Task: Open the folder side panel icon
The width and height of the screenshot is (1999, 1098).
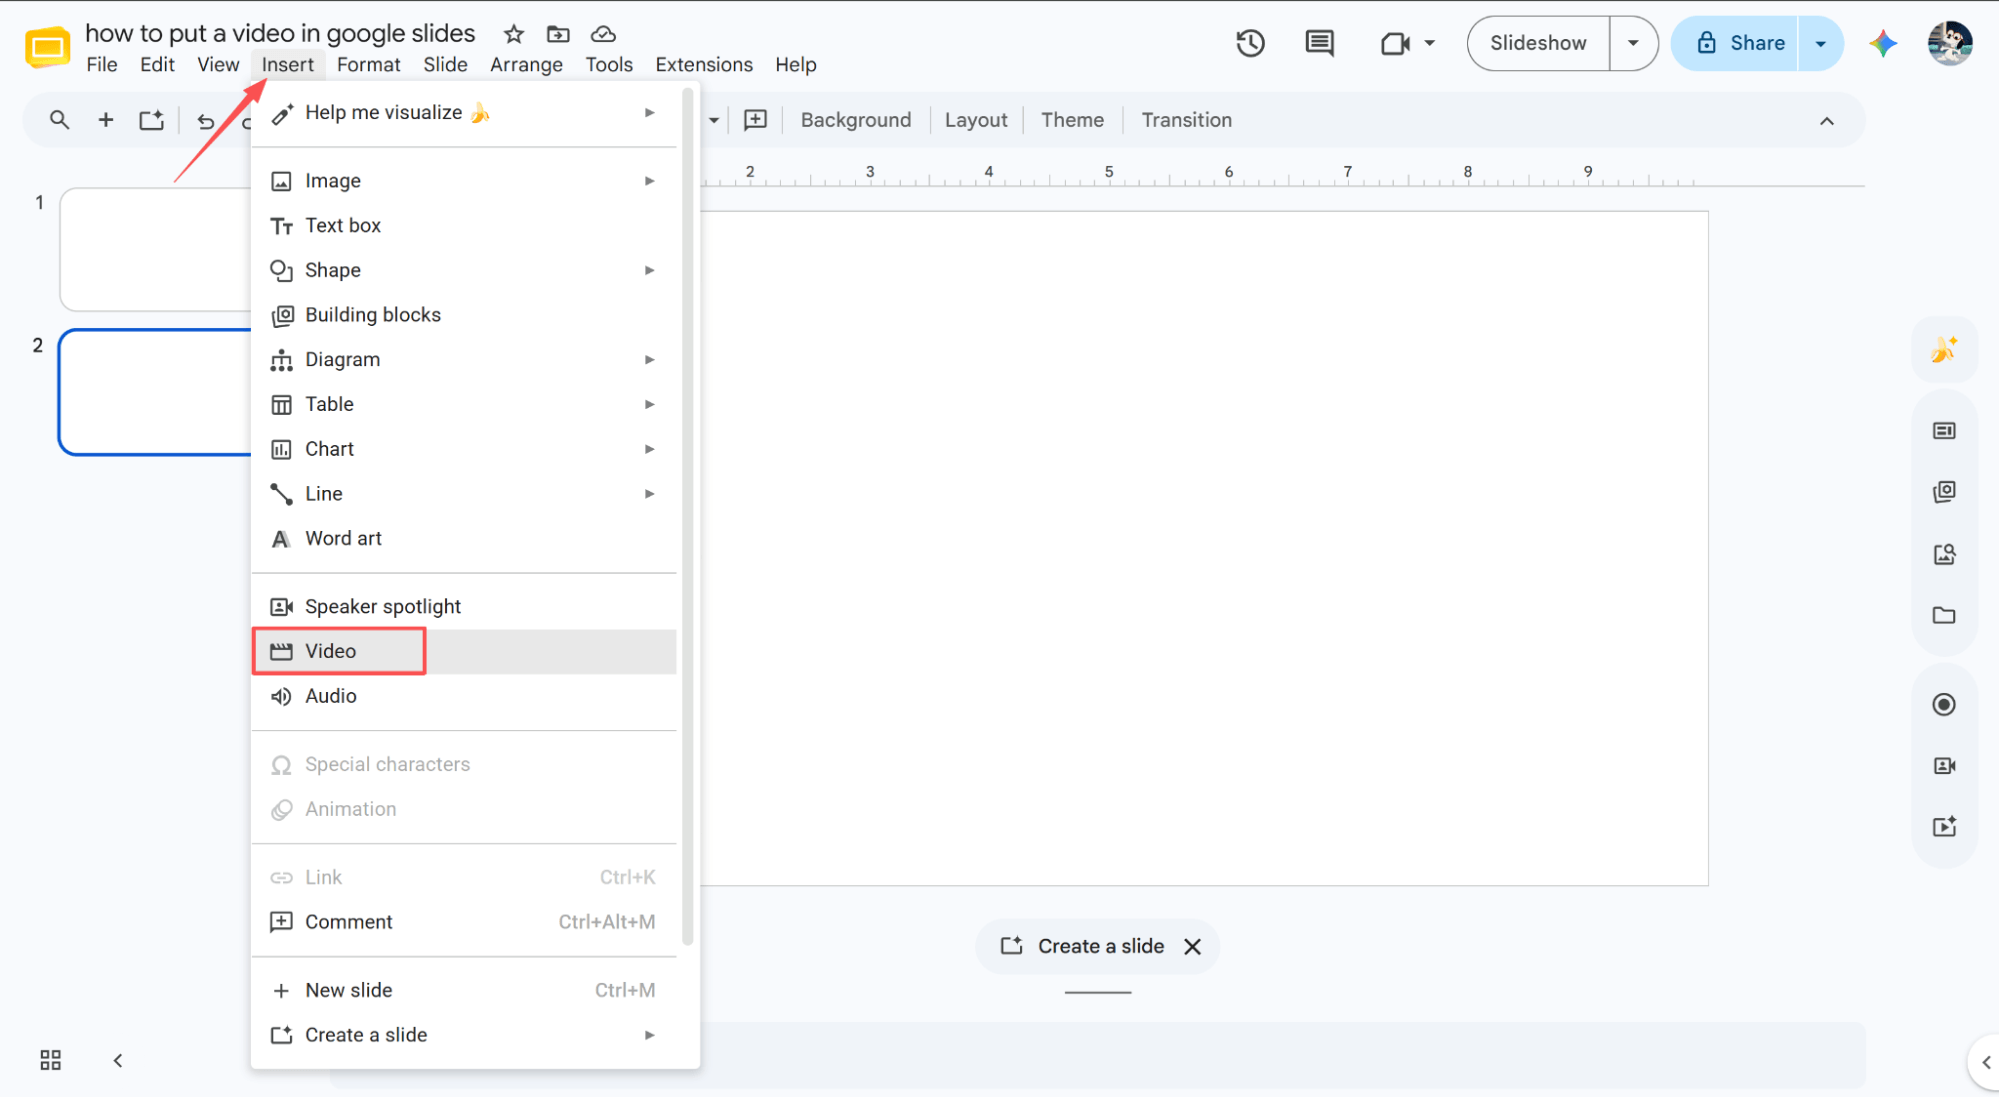Action: point(1944,616)
